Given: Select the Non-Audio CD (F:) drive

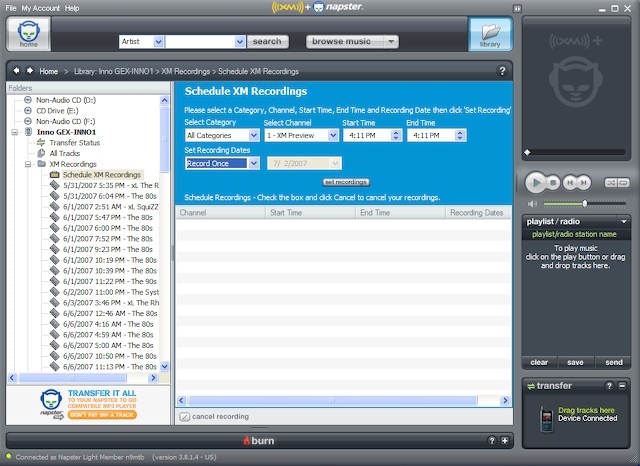Looking at the screenshot, I should [65, 121].
